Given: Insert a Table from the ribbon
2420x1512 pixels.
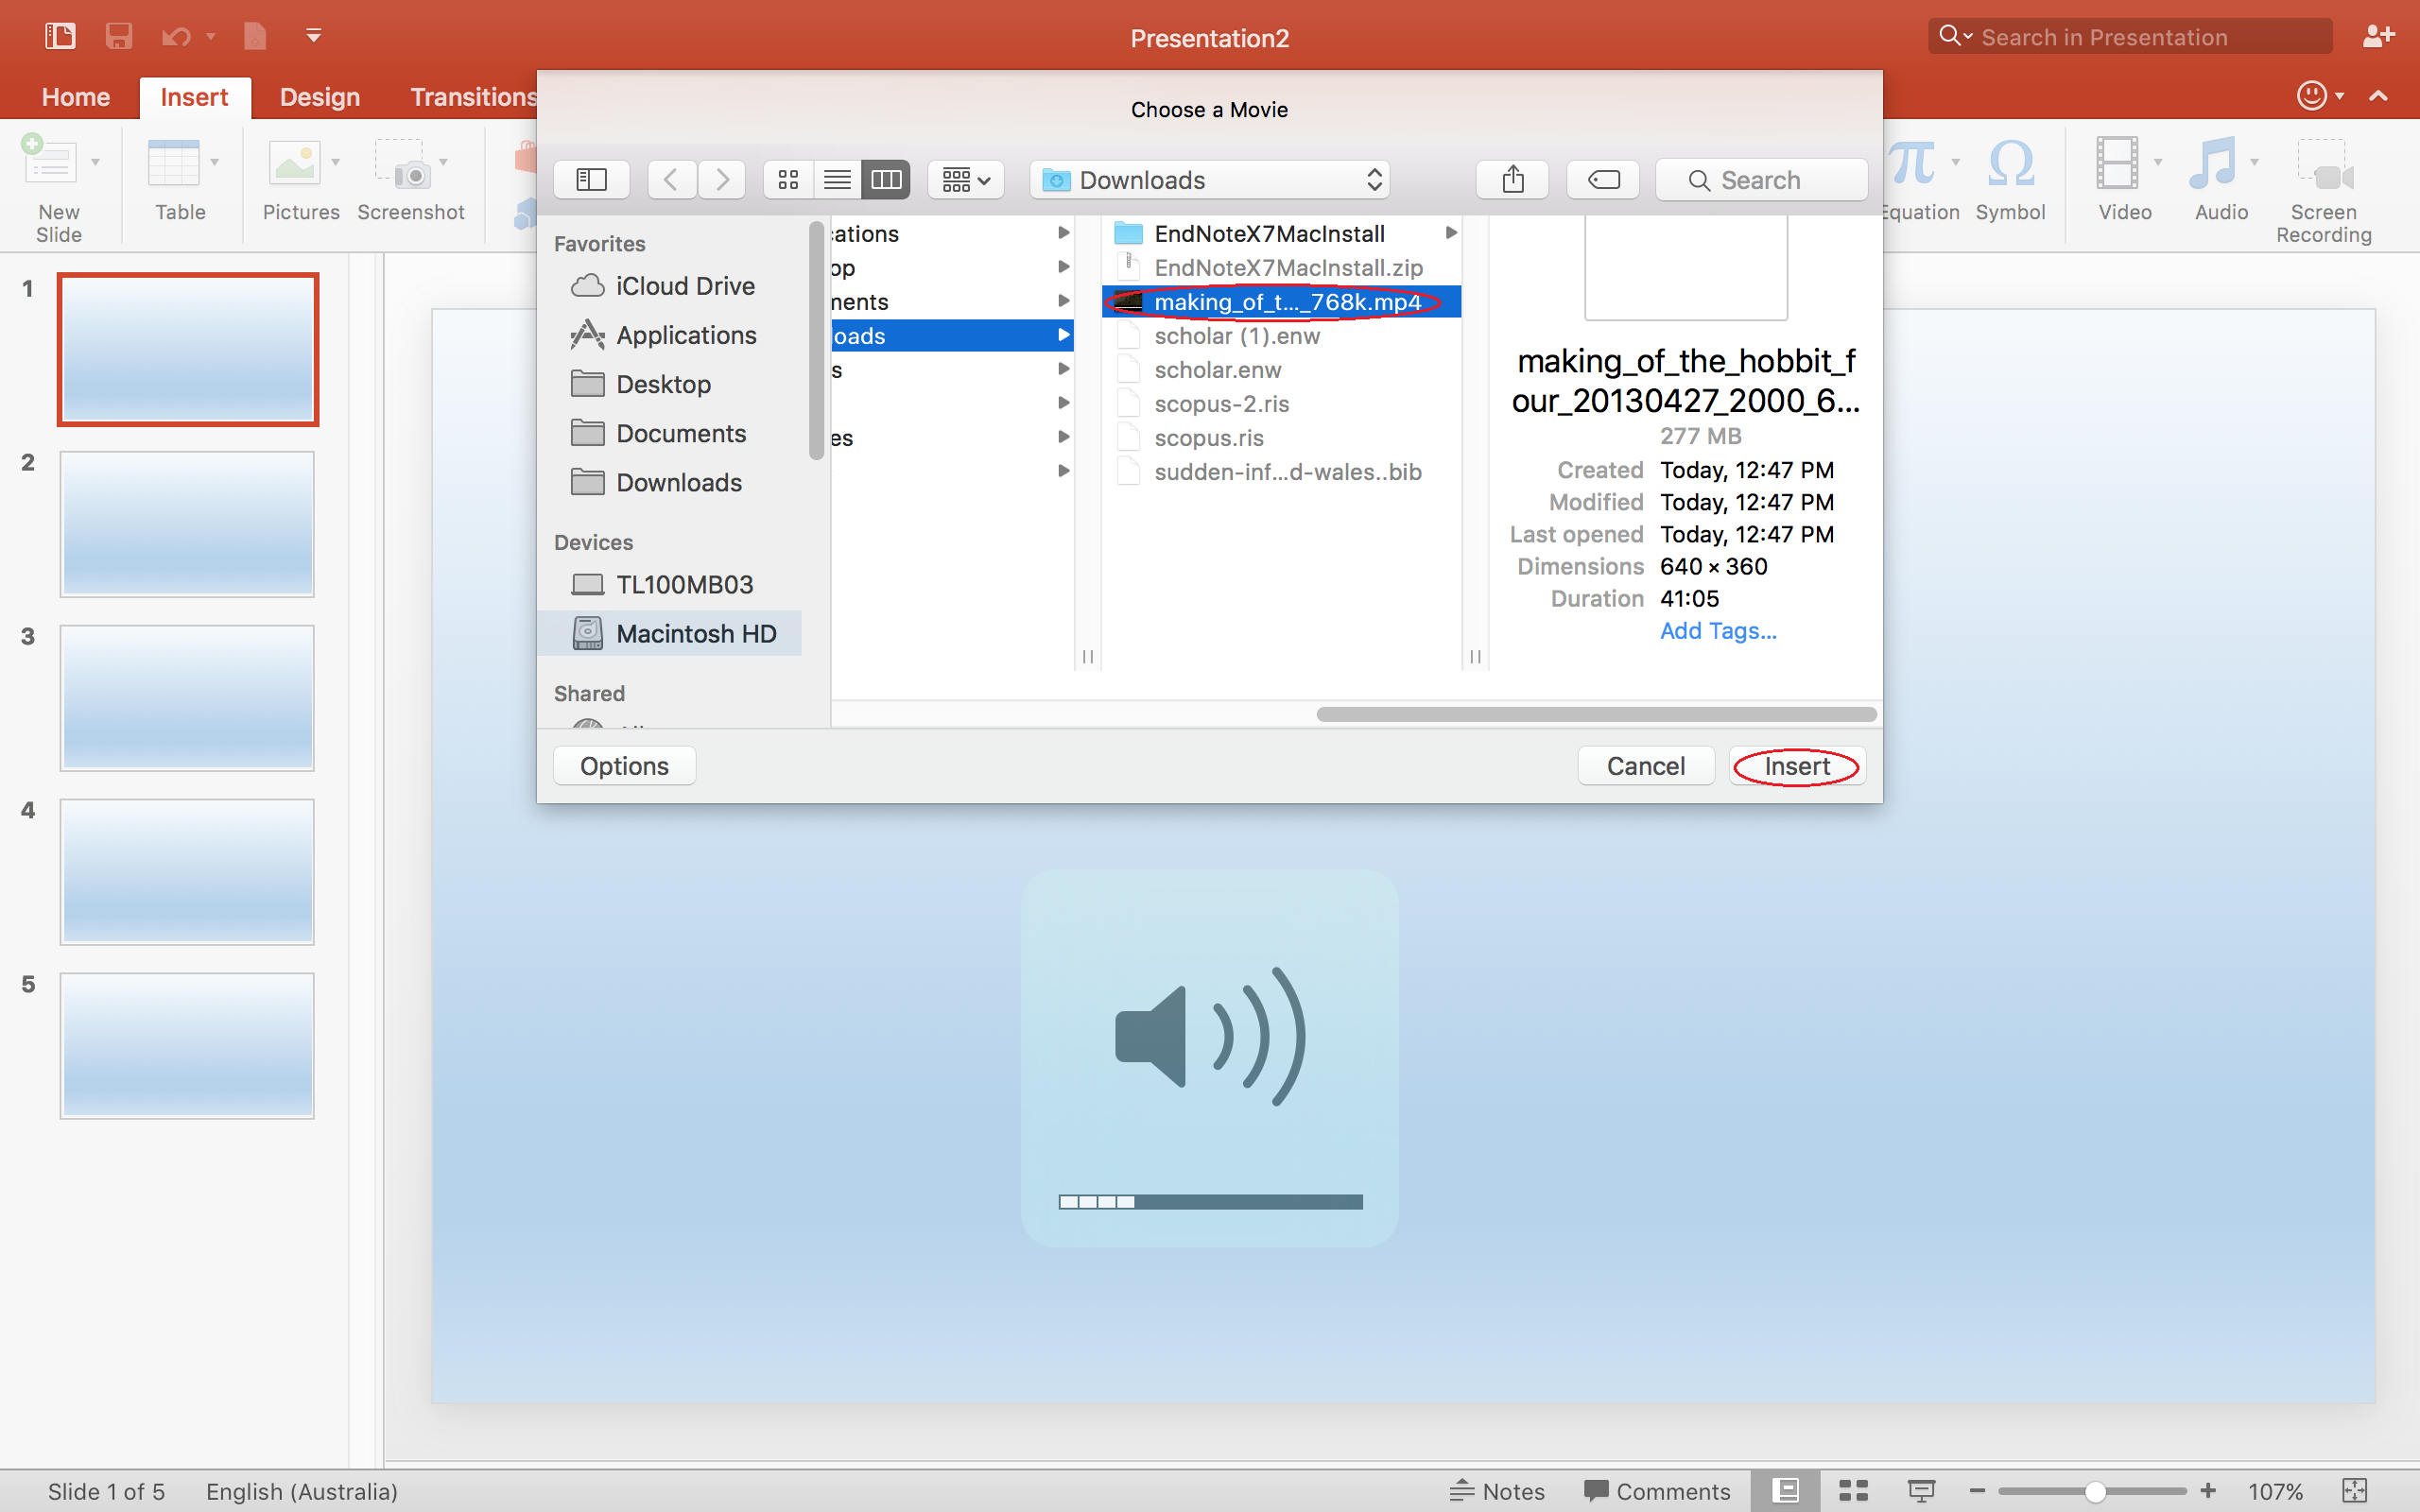Looking at the screenshot, I should click(x=180, y=180).
